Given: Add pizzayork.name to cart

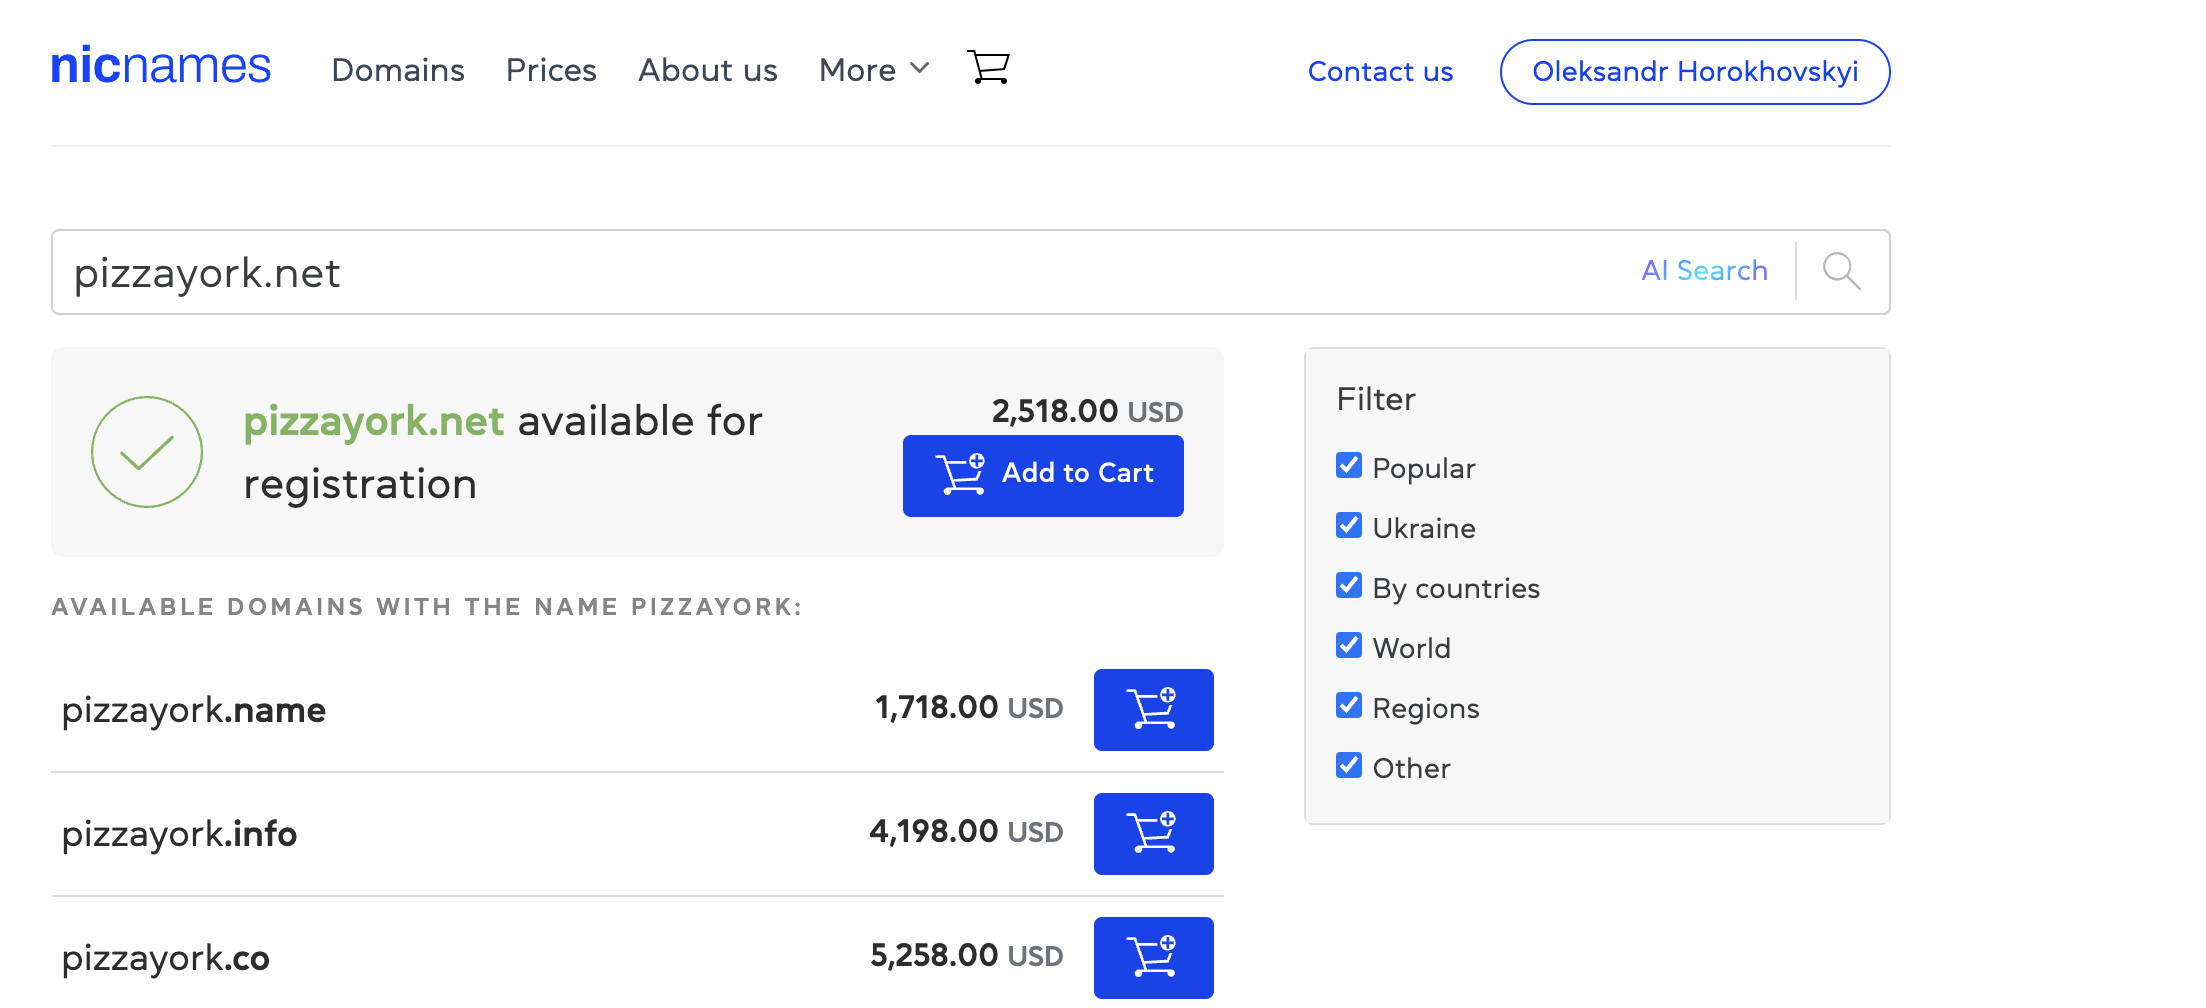Looking at the screenshot, I should pos(1153,709).
